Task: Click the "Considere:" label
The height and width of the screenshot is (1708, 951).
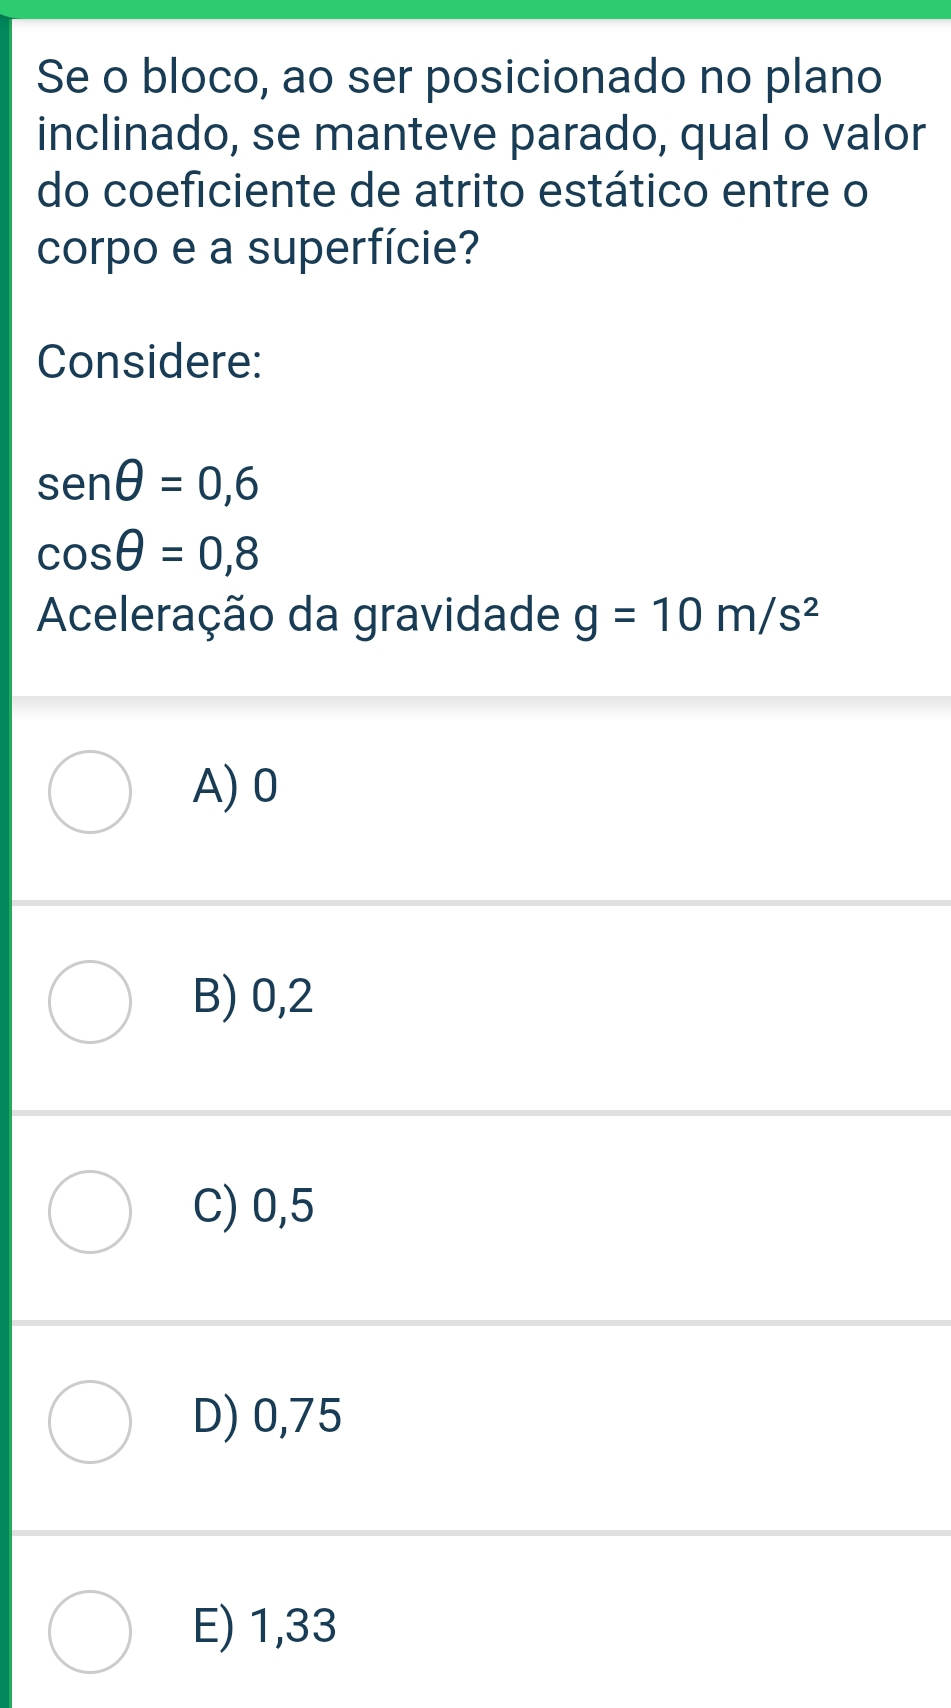Action: [150, 361]
